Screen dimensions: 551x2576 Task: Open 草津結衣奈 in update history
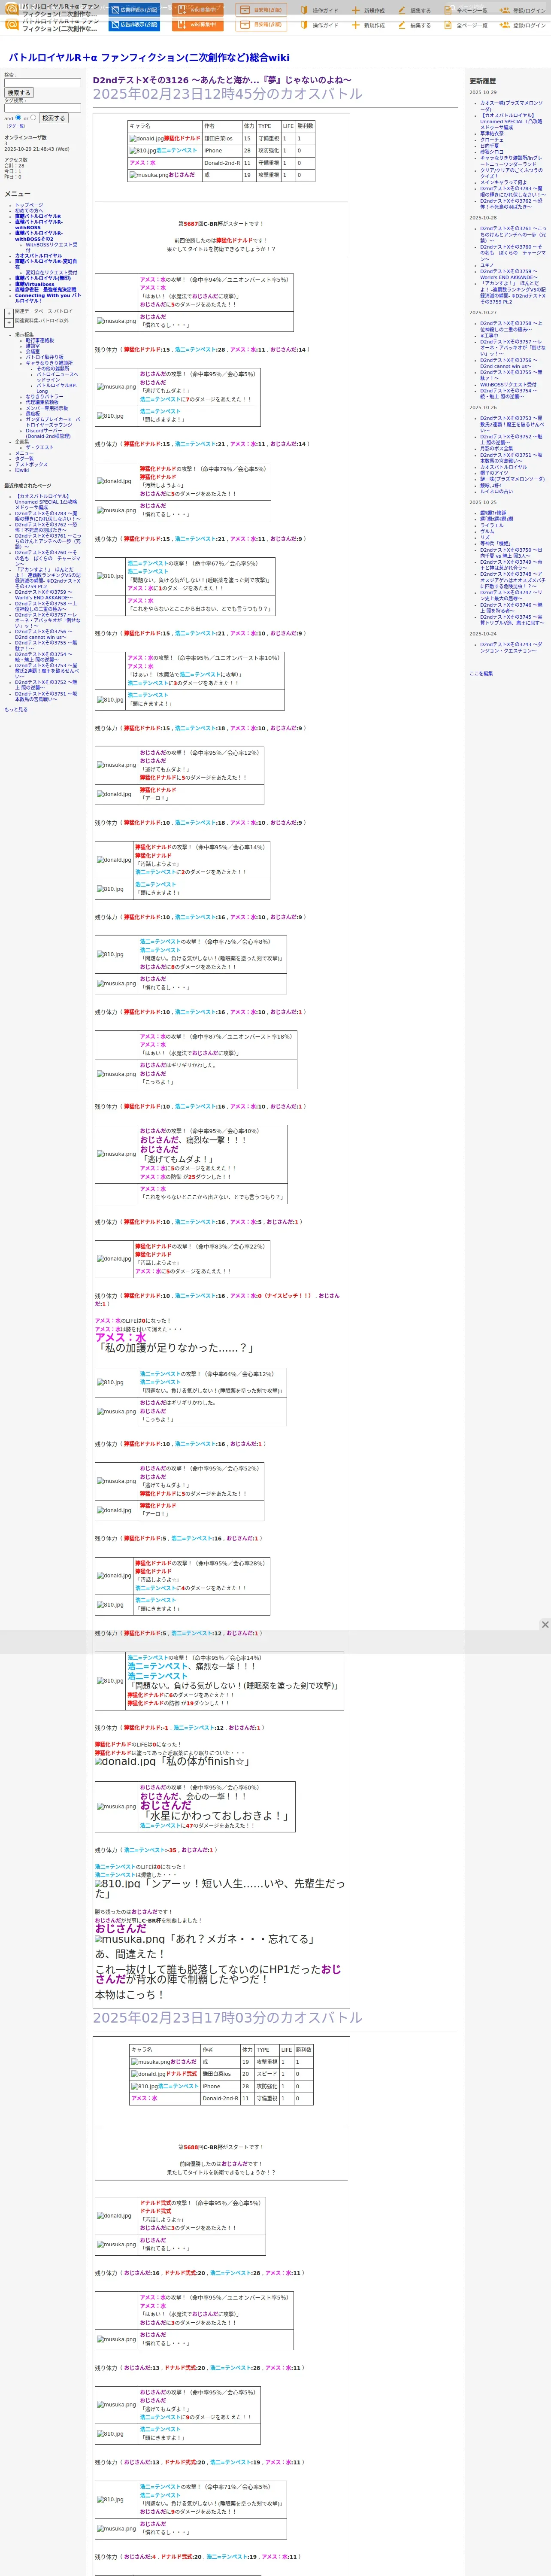coord(492,133)
